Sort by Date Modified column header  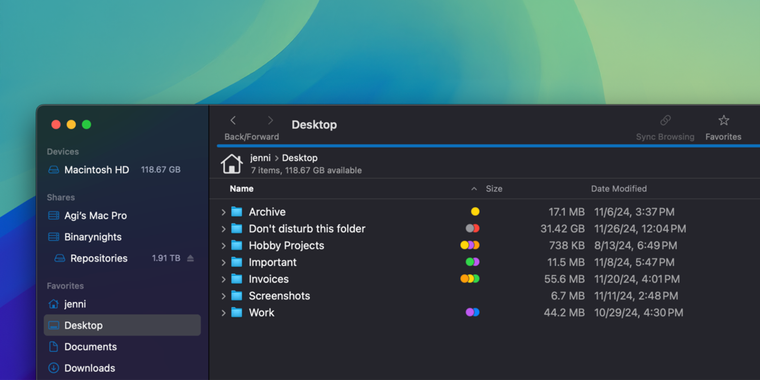[x=618, y=189]
